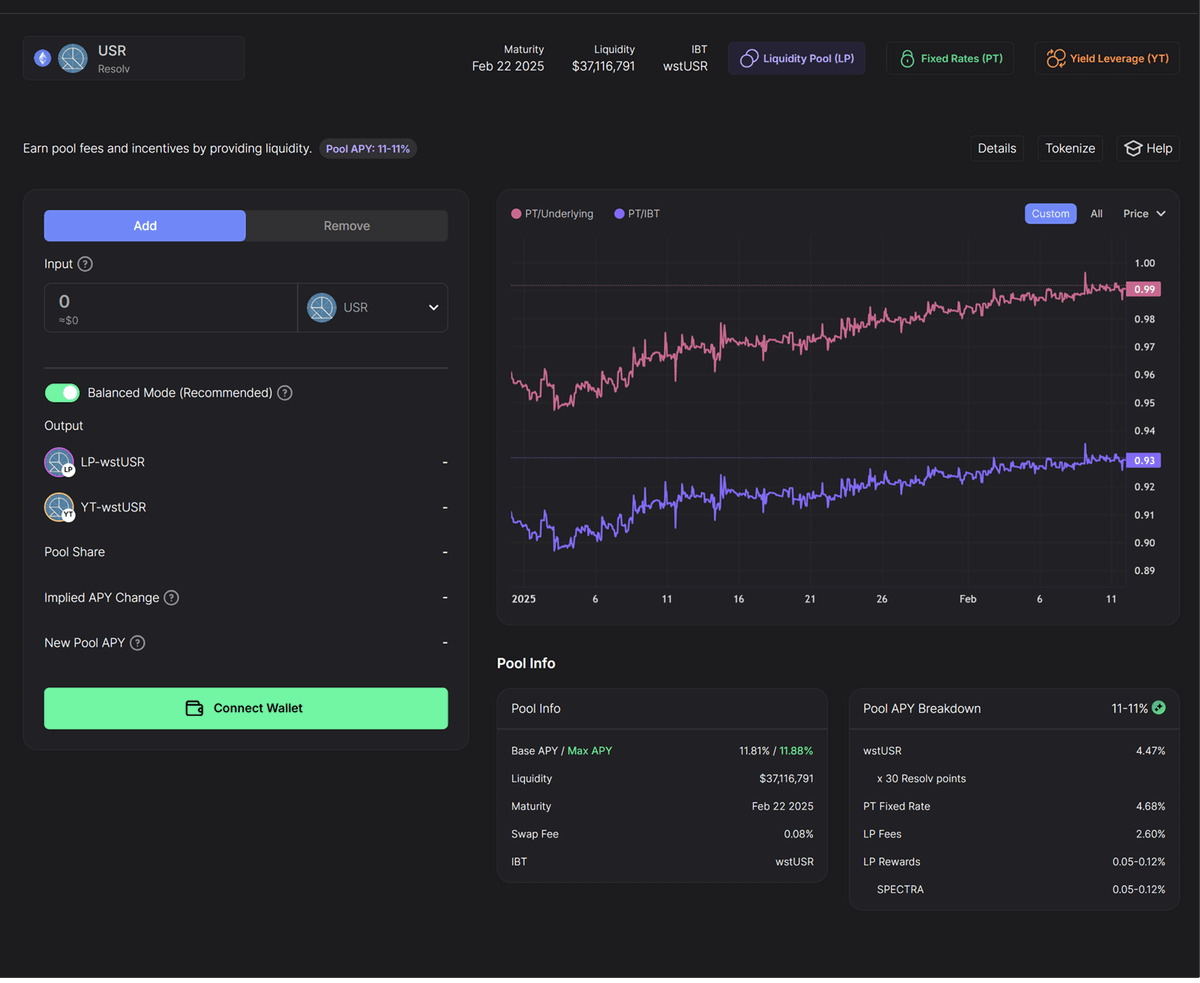Viewport: 1200px width, 983px height.
Task: Open the Price chart metric dropdown
Action: [1143, 213]
